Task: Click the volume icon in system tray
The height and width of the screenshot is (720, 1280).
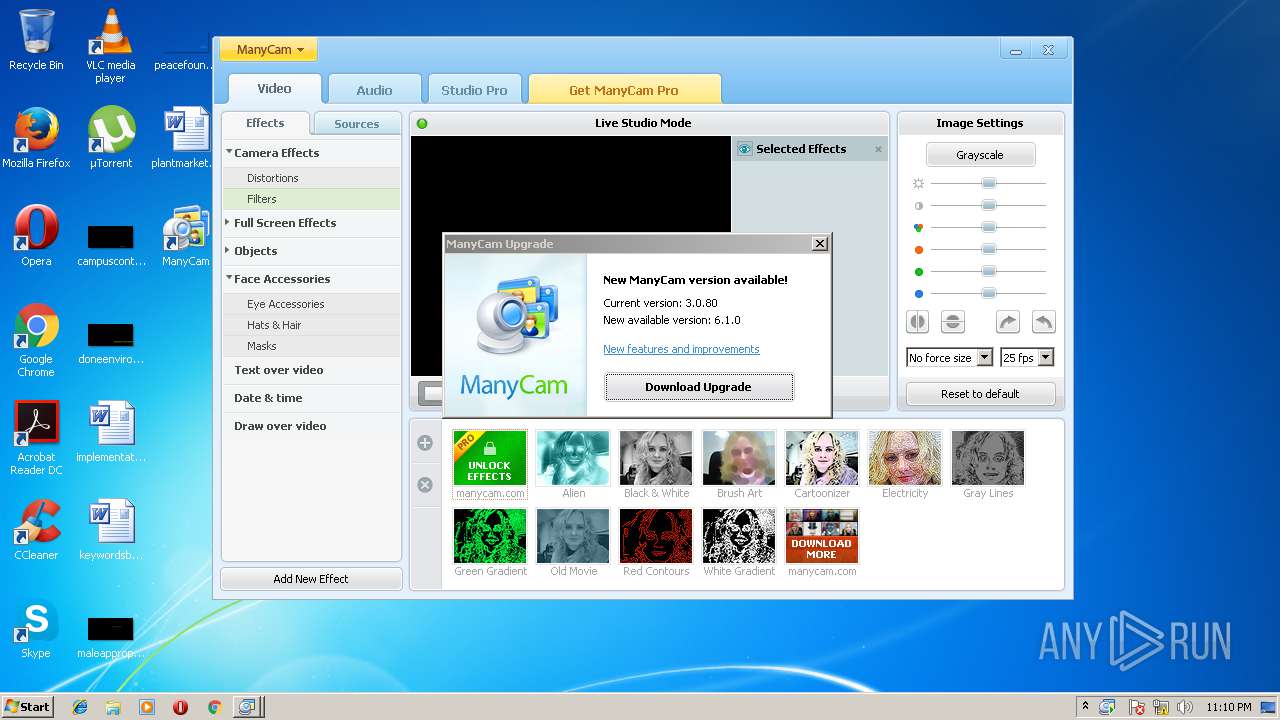Action: (x=1183, y=707)
